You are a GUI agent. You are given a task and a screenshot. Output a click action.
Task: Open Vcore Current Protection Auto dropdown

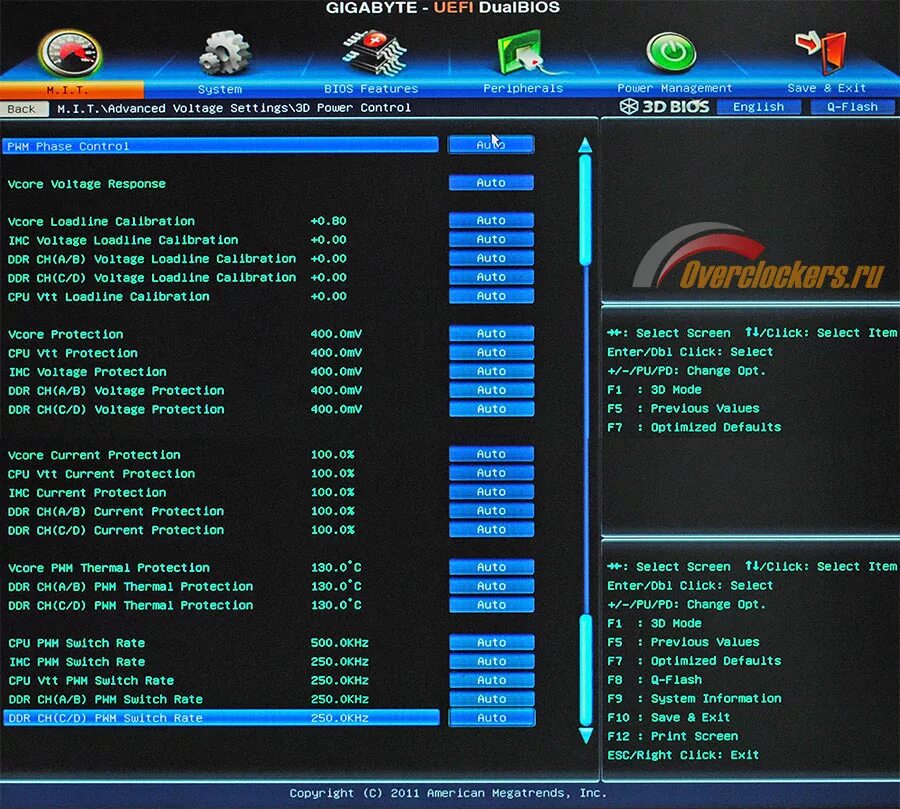pos(491,454)
